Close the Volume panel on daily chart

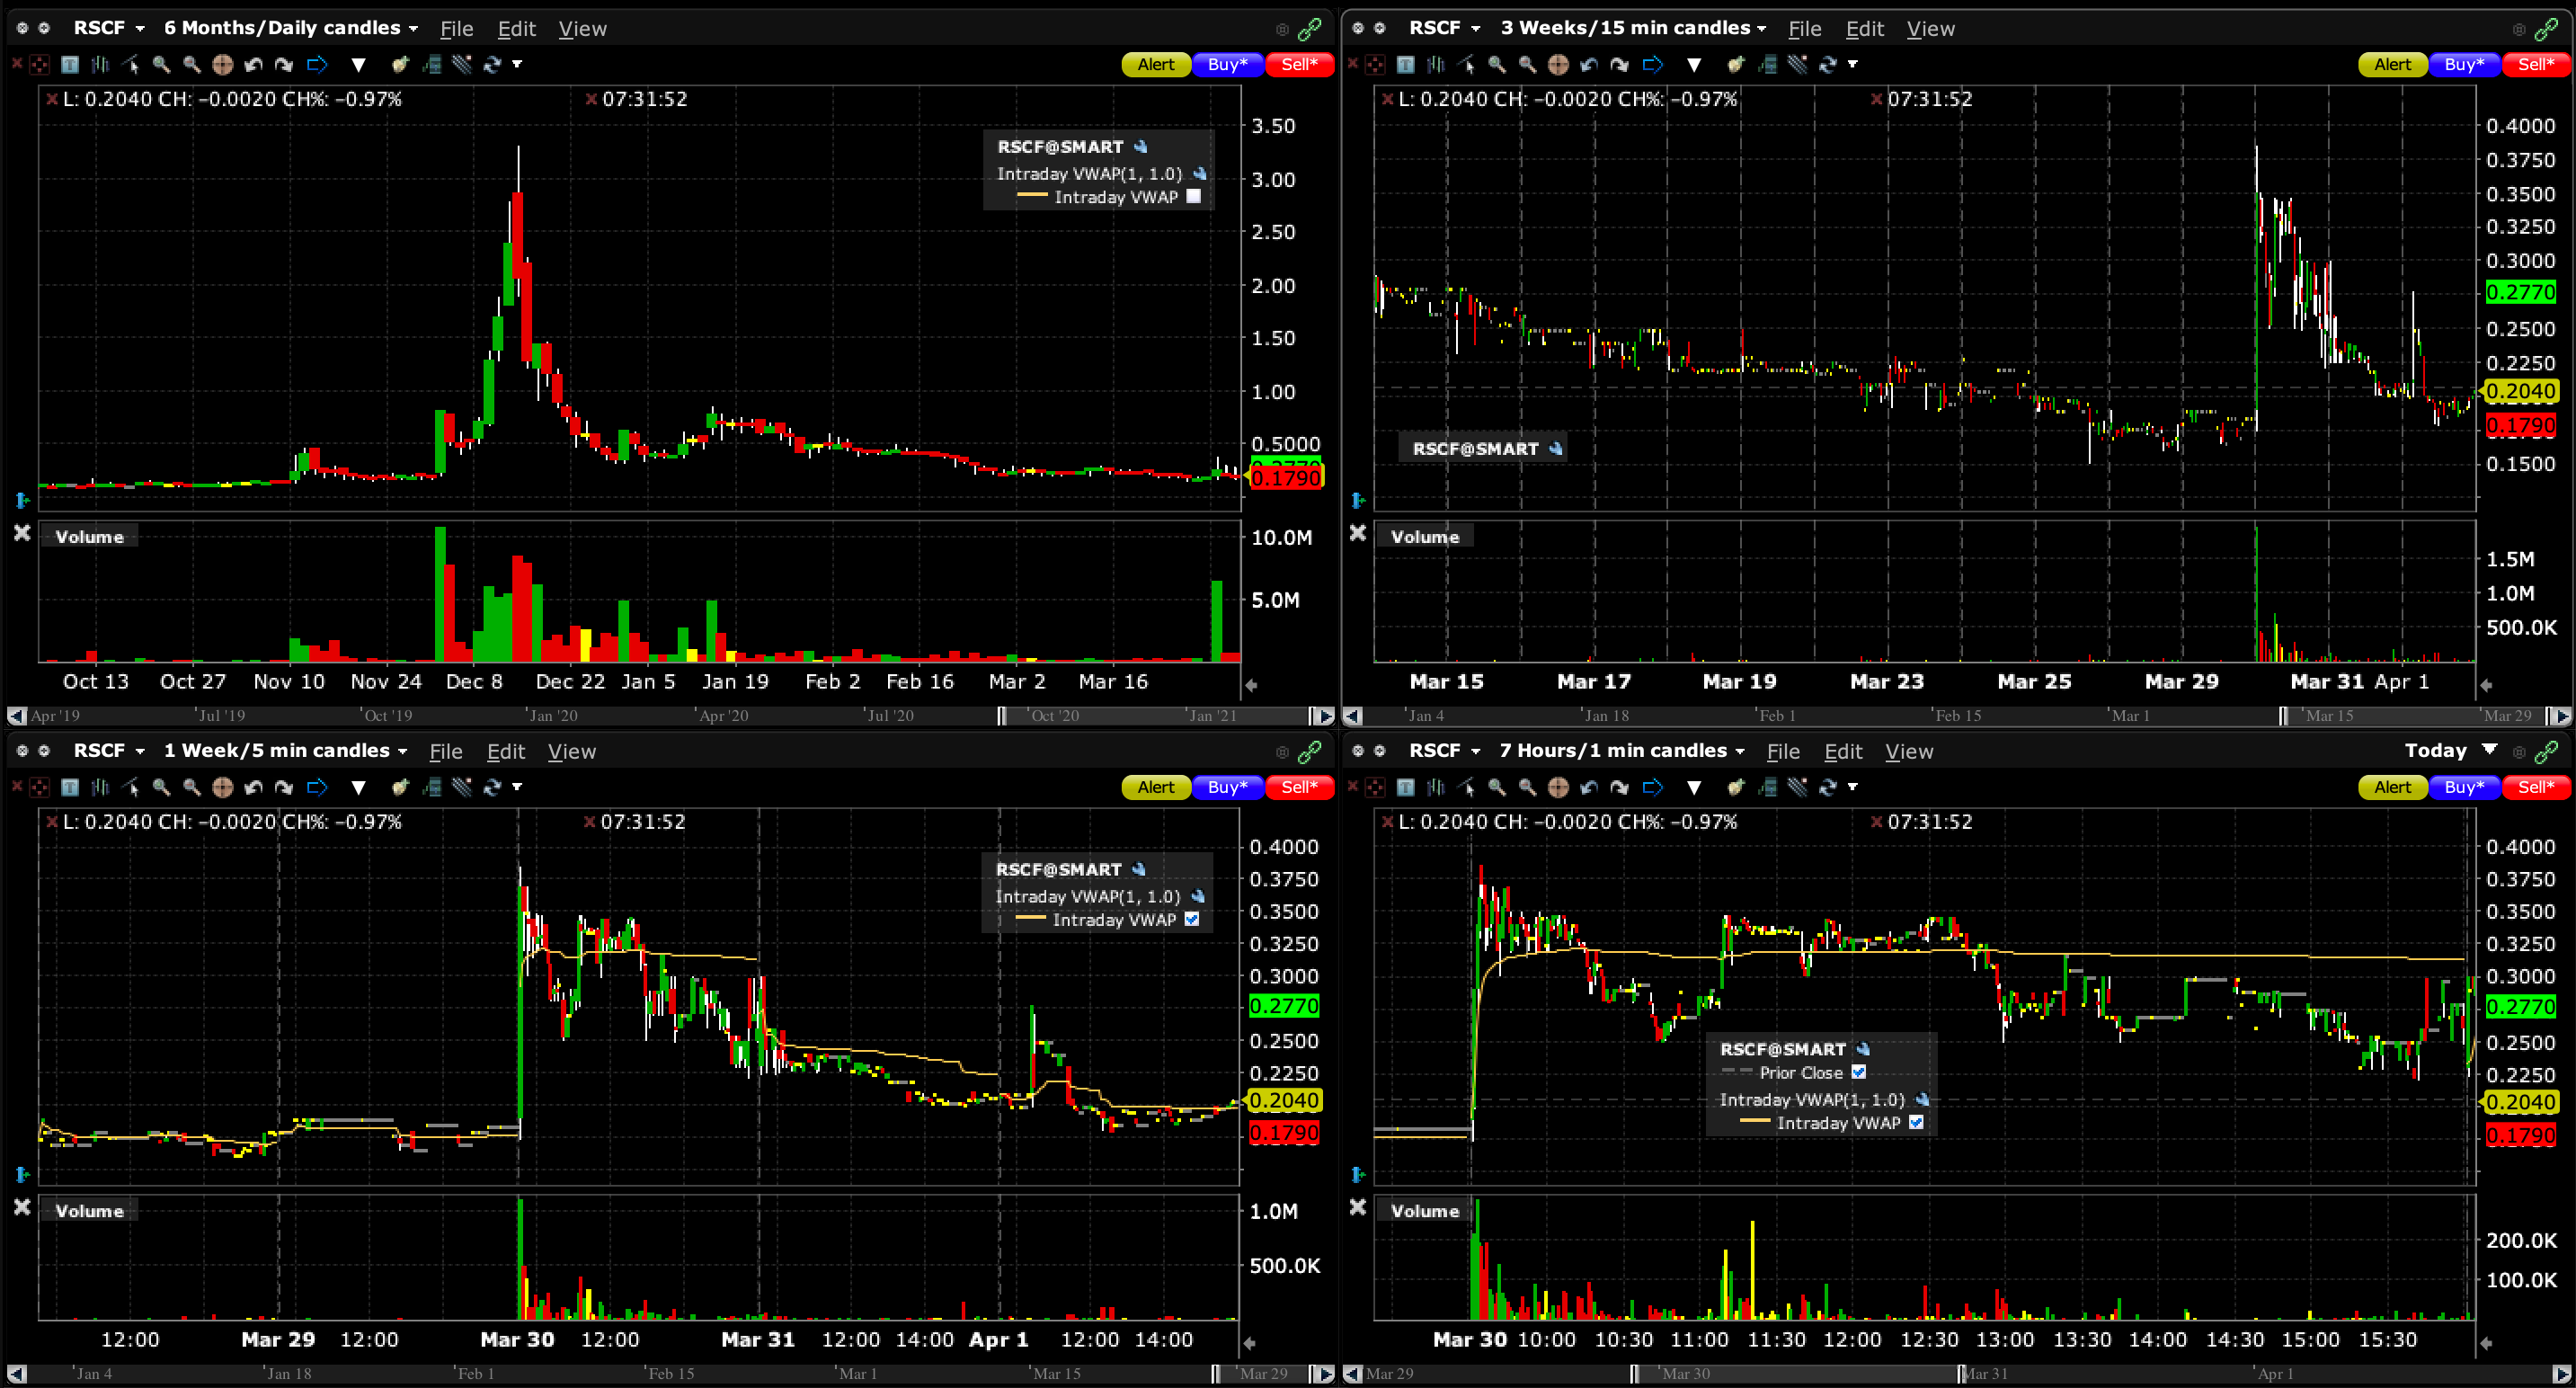pos(22,533)
